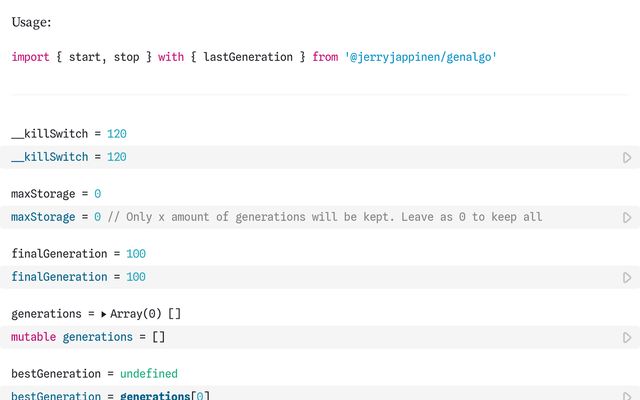
Task: Select the finalGeneration output value 100
Action: (136, 254)
